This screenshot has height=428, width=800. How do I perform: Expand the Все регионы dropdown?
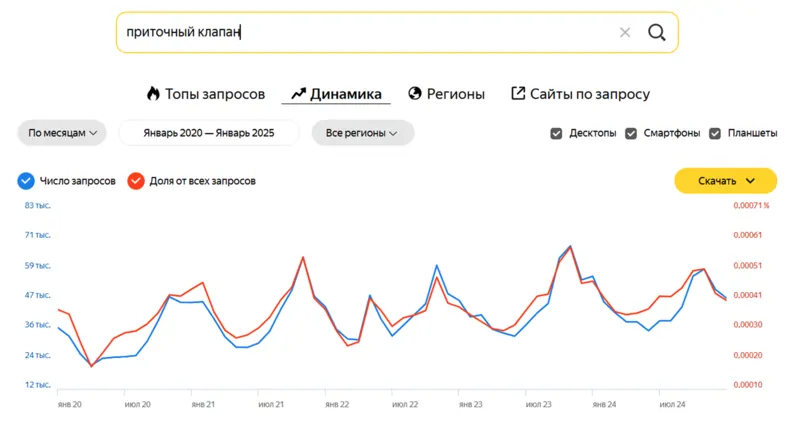[x=362, y=133]
